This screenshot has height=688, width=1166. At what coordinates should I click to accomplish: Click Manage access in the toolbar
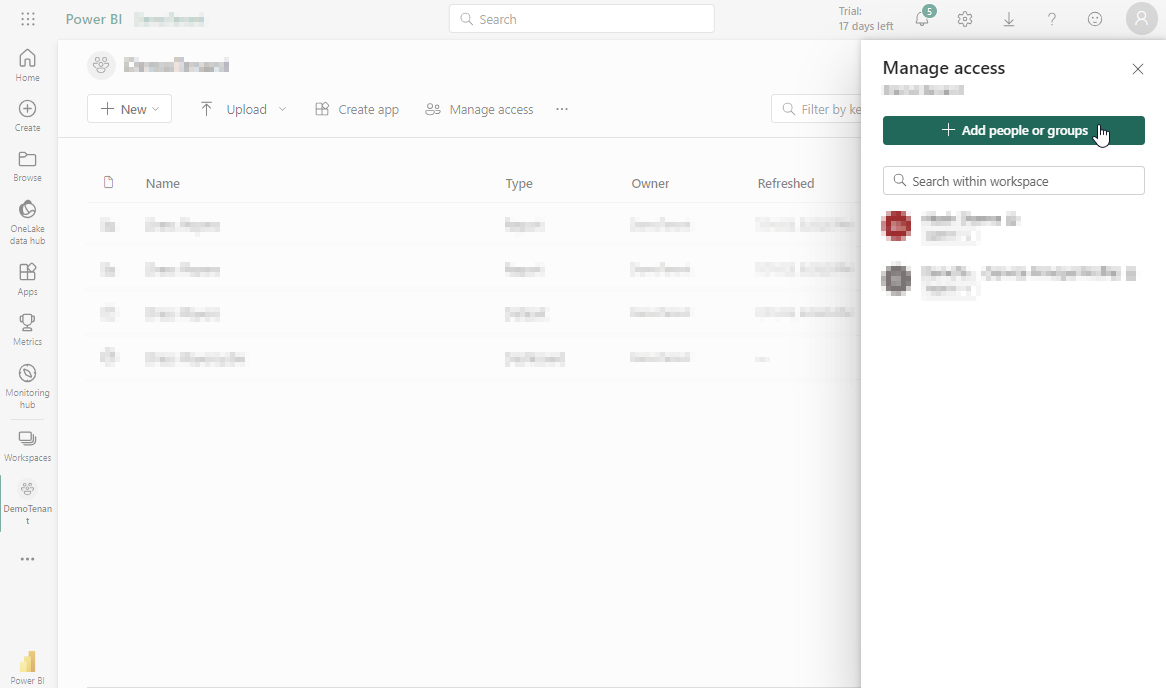pos(480,109)
